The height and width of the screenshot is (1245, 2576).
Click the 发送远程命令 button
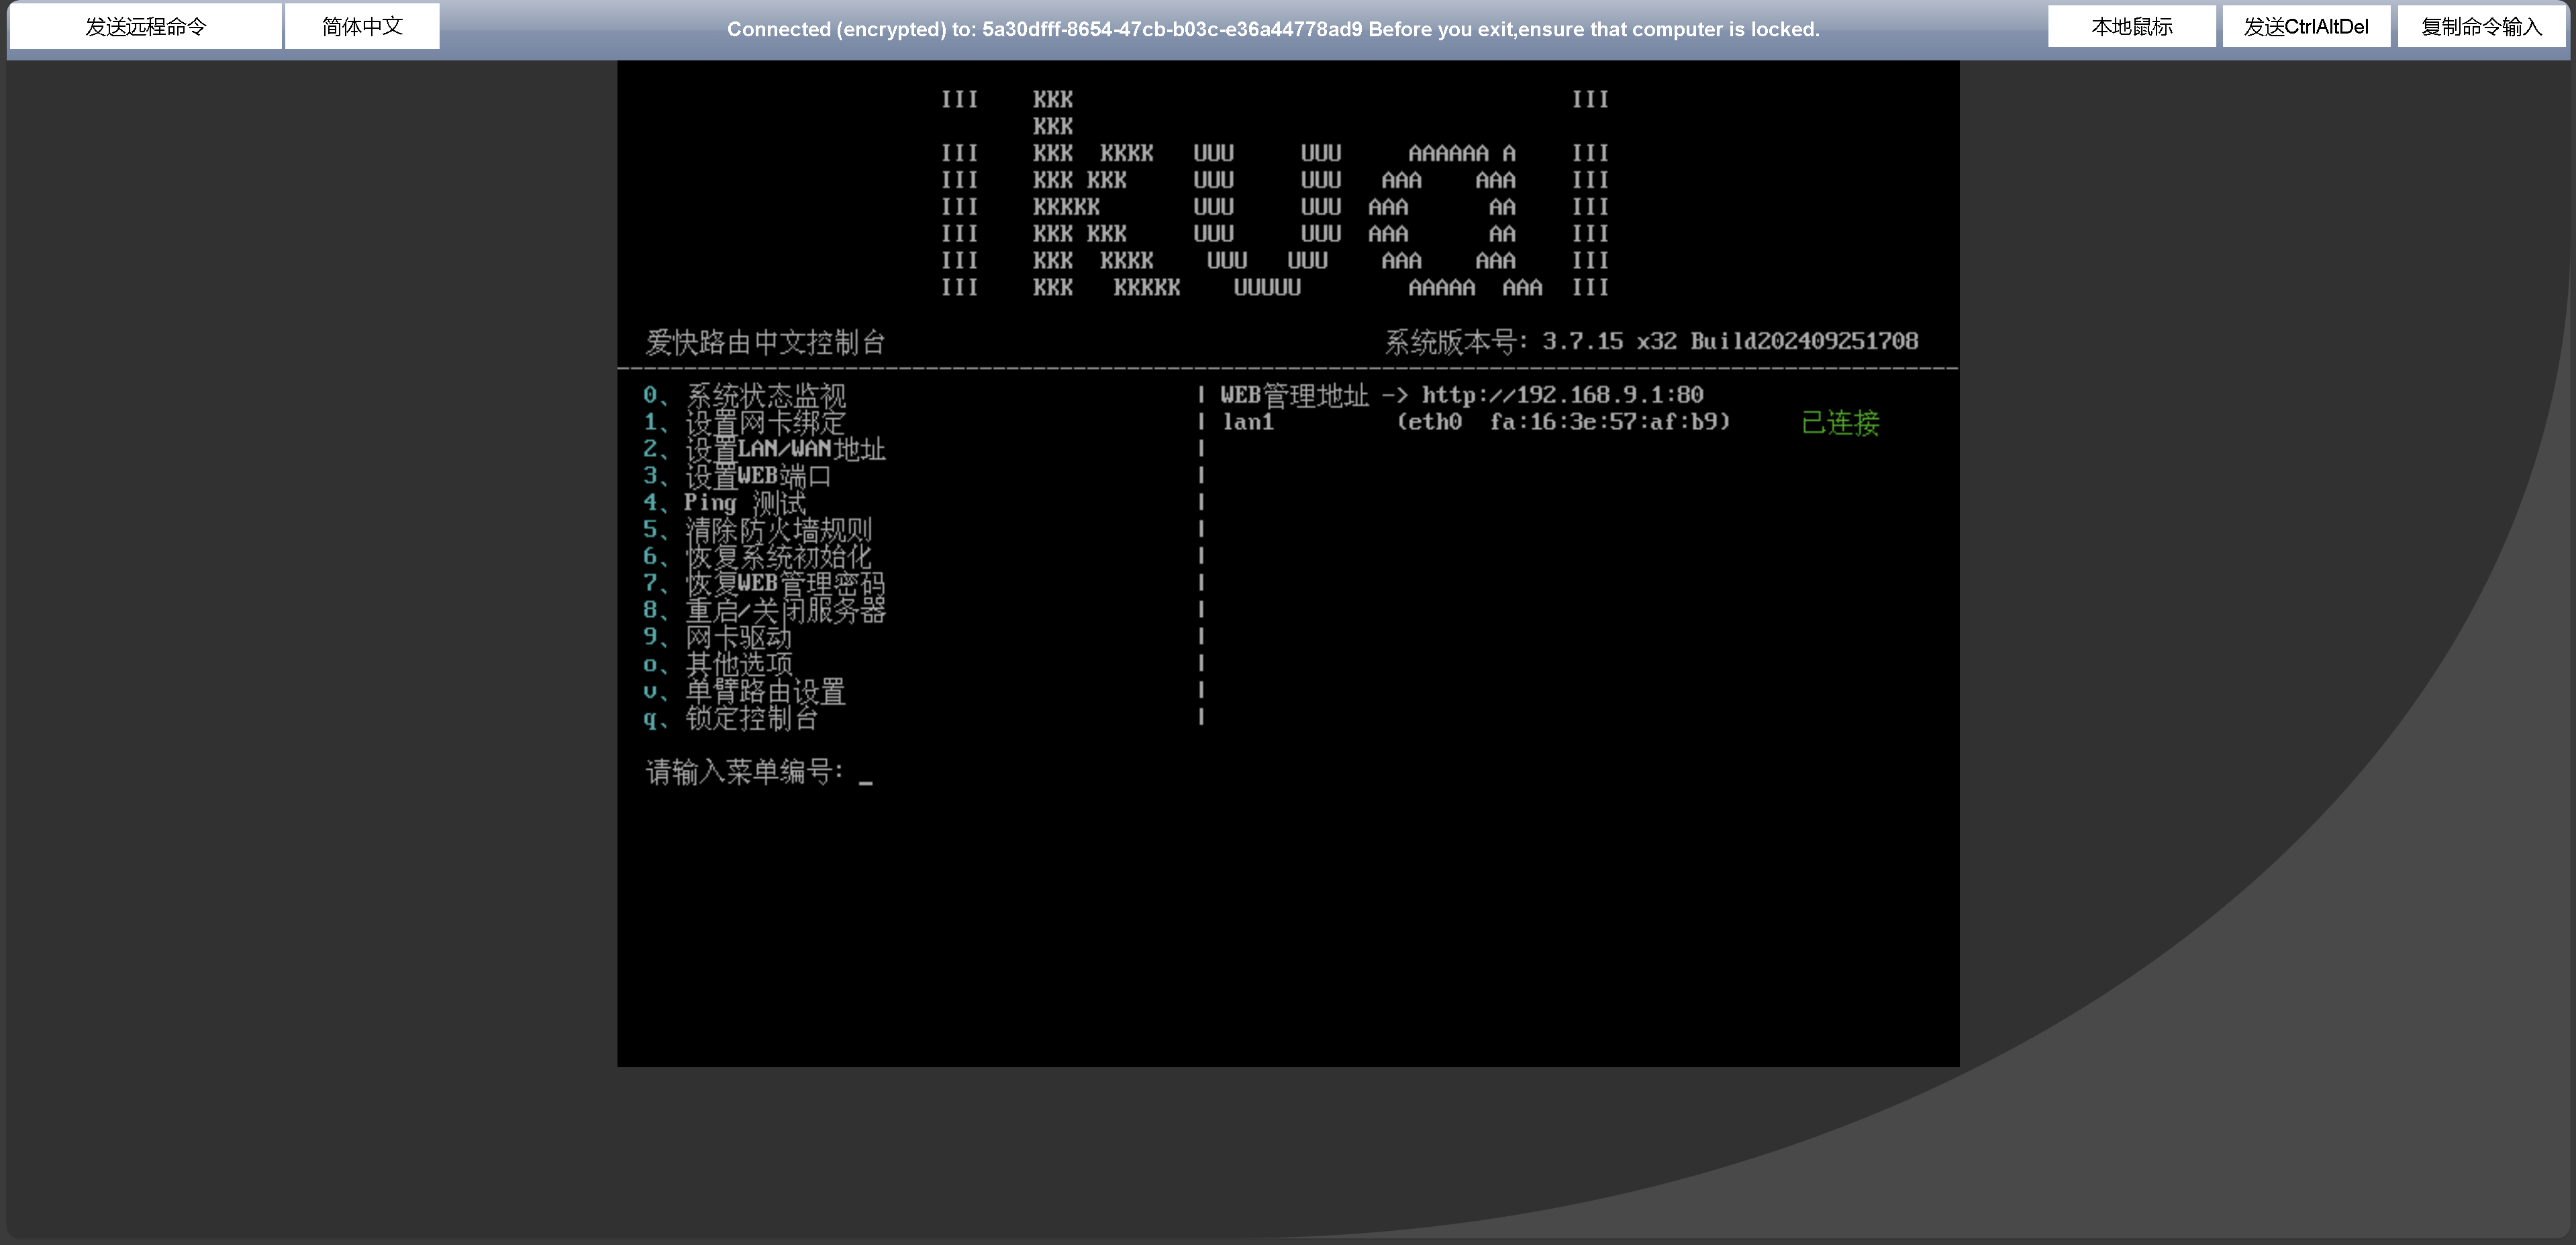145,26
